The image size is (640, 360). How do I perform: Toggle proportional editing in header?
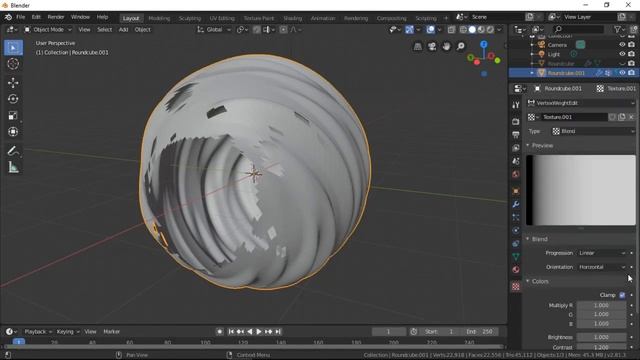[x=283, y=29]
